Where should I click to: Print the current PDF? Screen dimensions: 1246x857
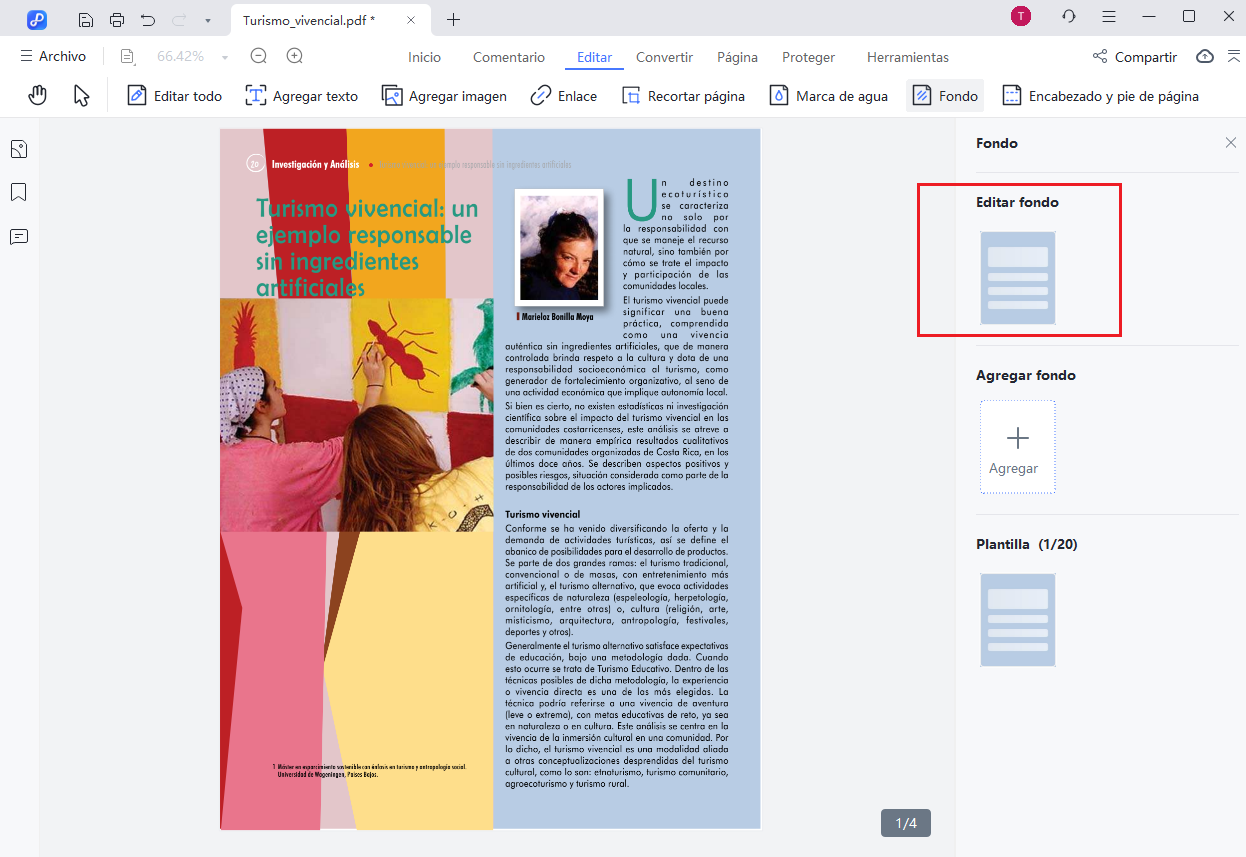(117, 19)
